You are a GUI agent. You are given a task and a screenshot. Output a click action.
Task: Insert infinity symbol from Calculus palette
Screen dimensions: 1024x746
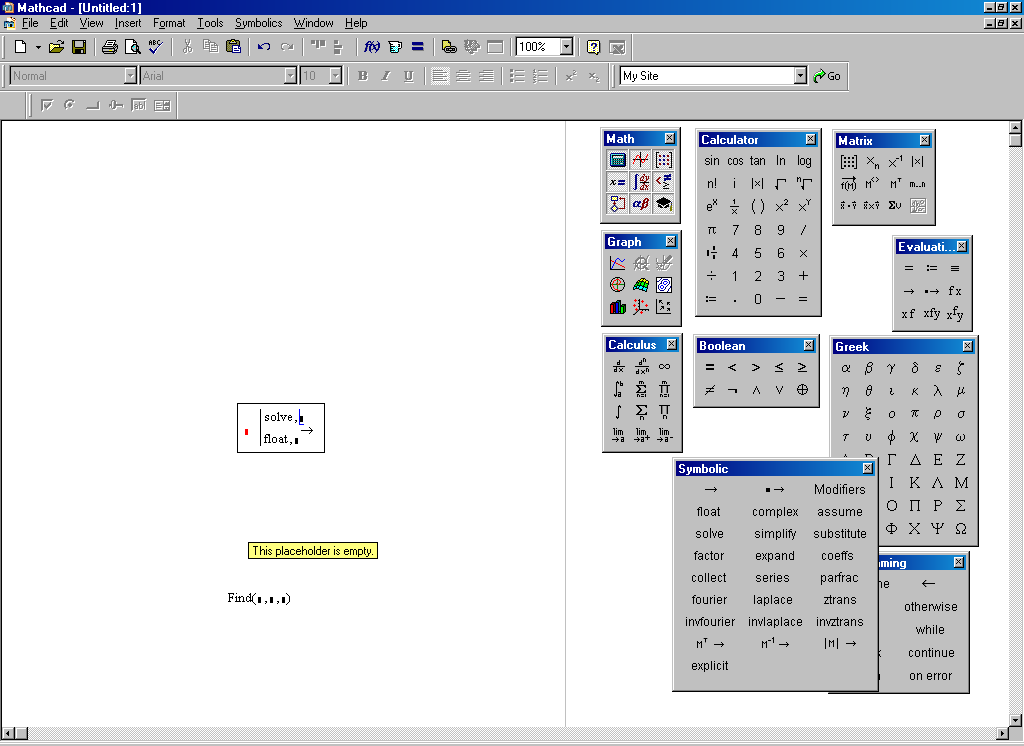(664, 366)
